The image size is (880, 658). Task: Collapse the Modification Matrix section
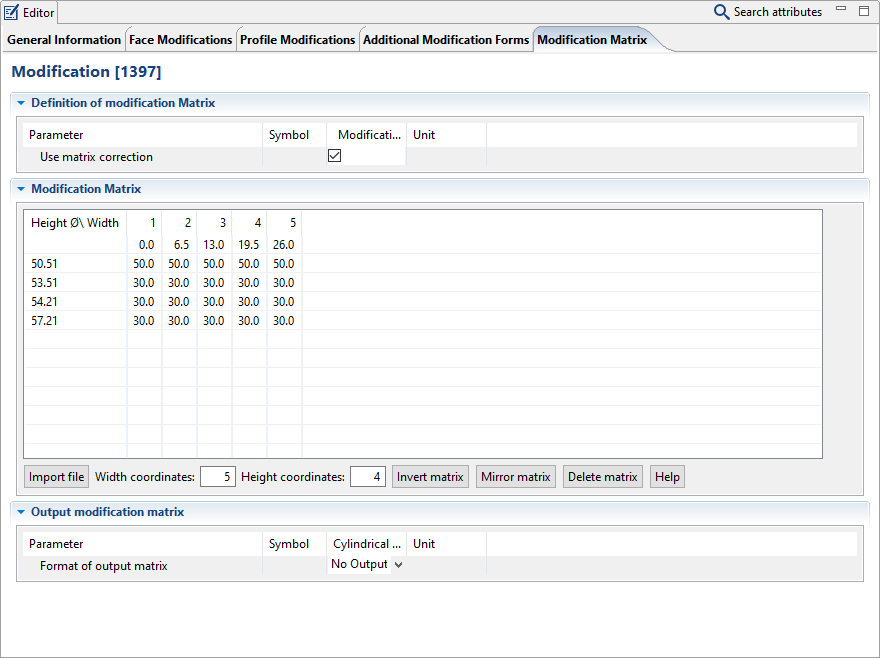pyautogui.click(x=20, y=189)
